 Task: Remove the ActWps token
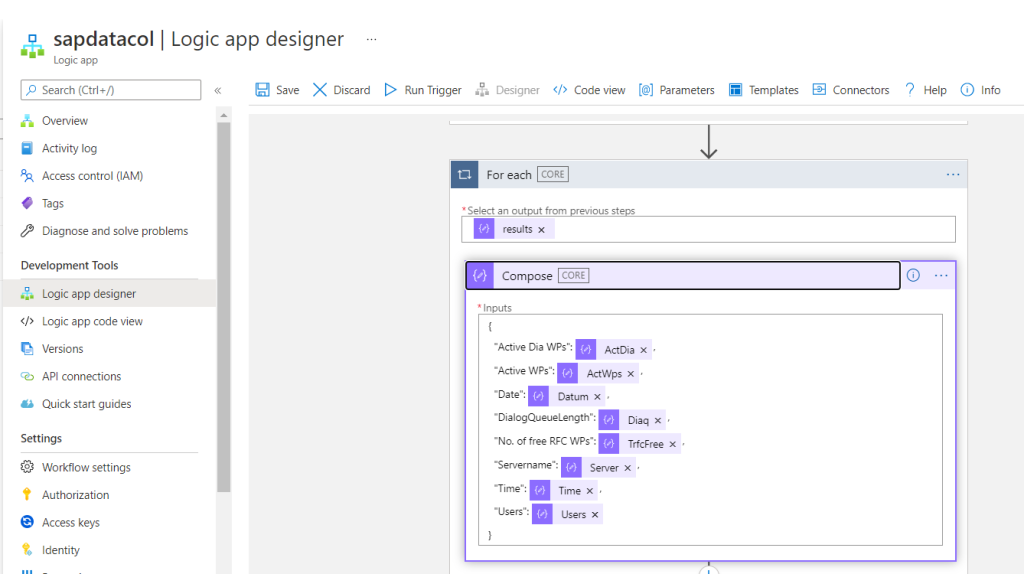point(630,374)
